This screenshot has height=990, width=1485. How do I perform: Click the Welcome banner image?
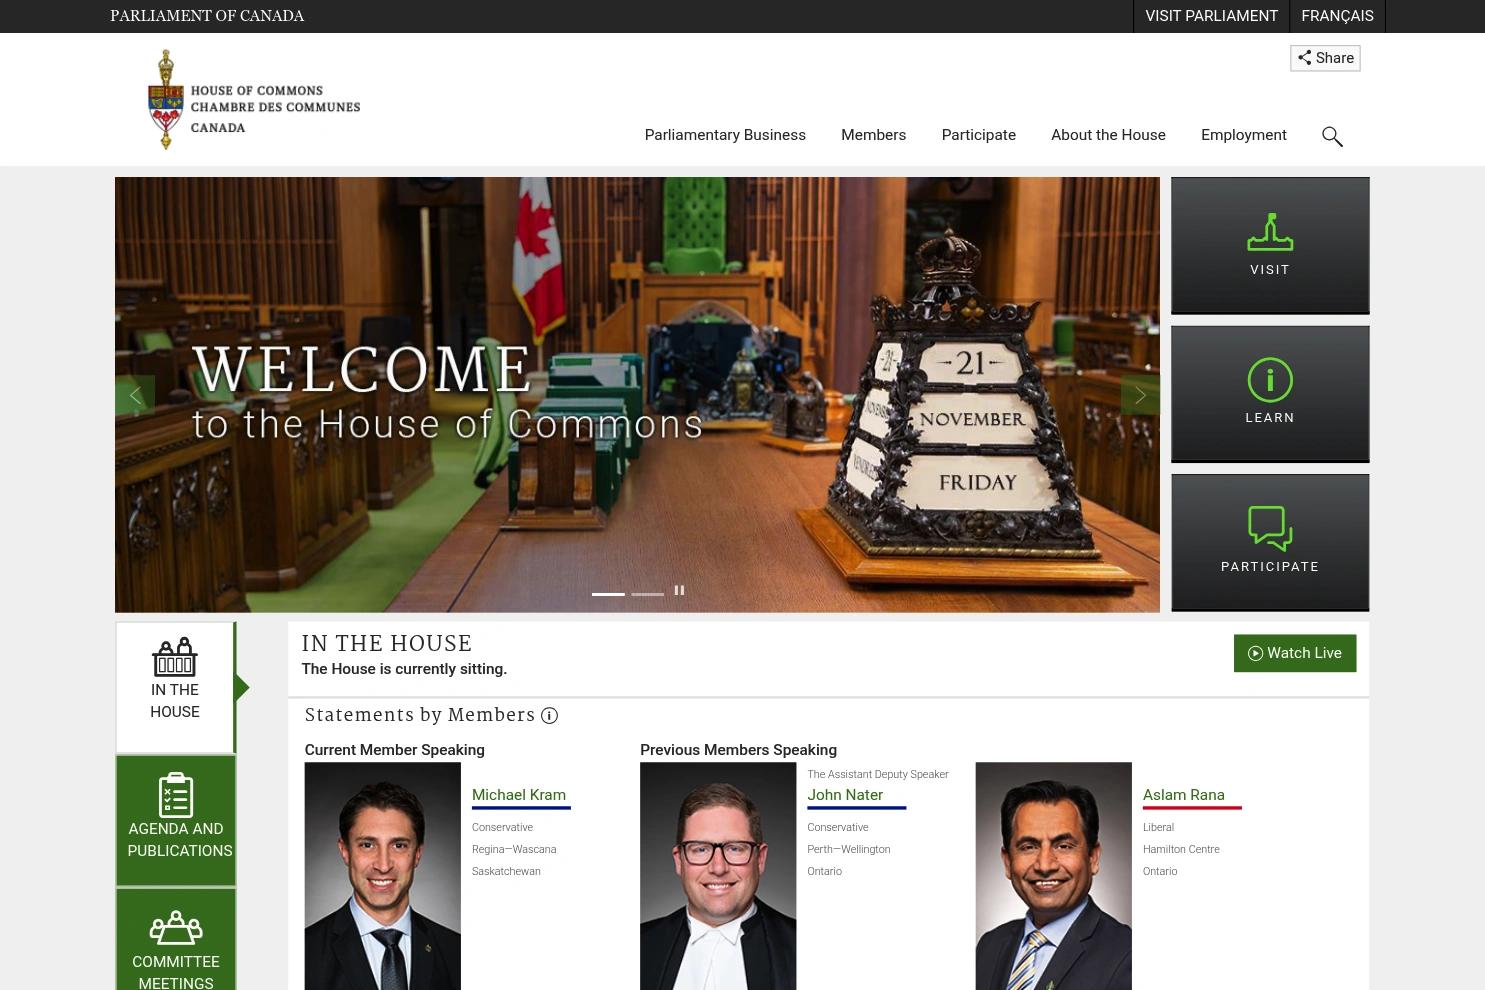coord(637,394)
